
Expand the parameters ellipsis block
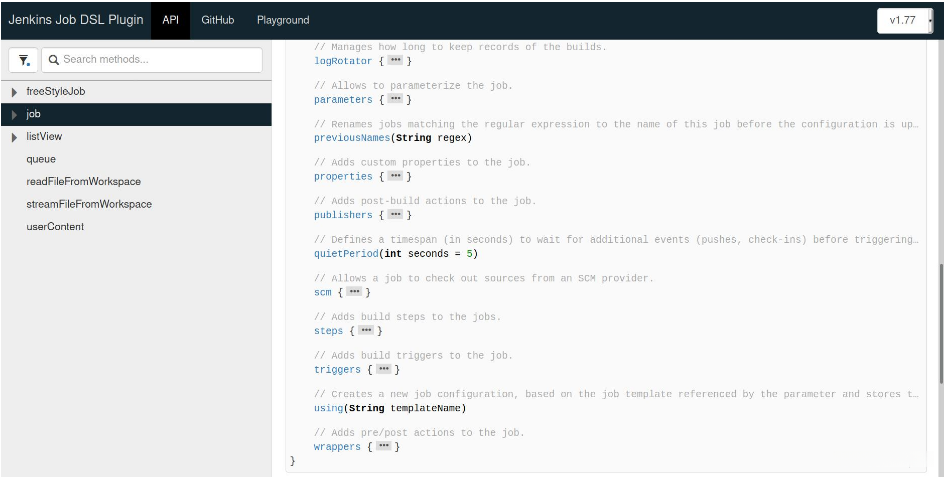click(395, 100)
